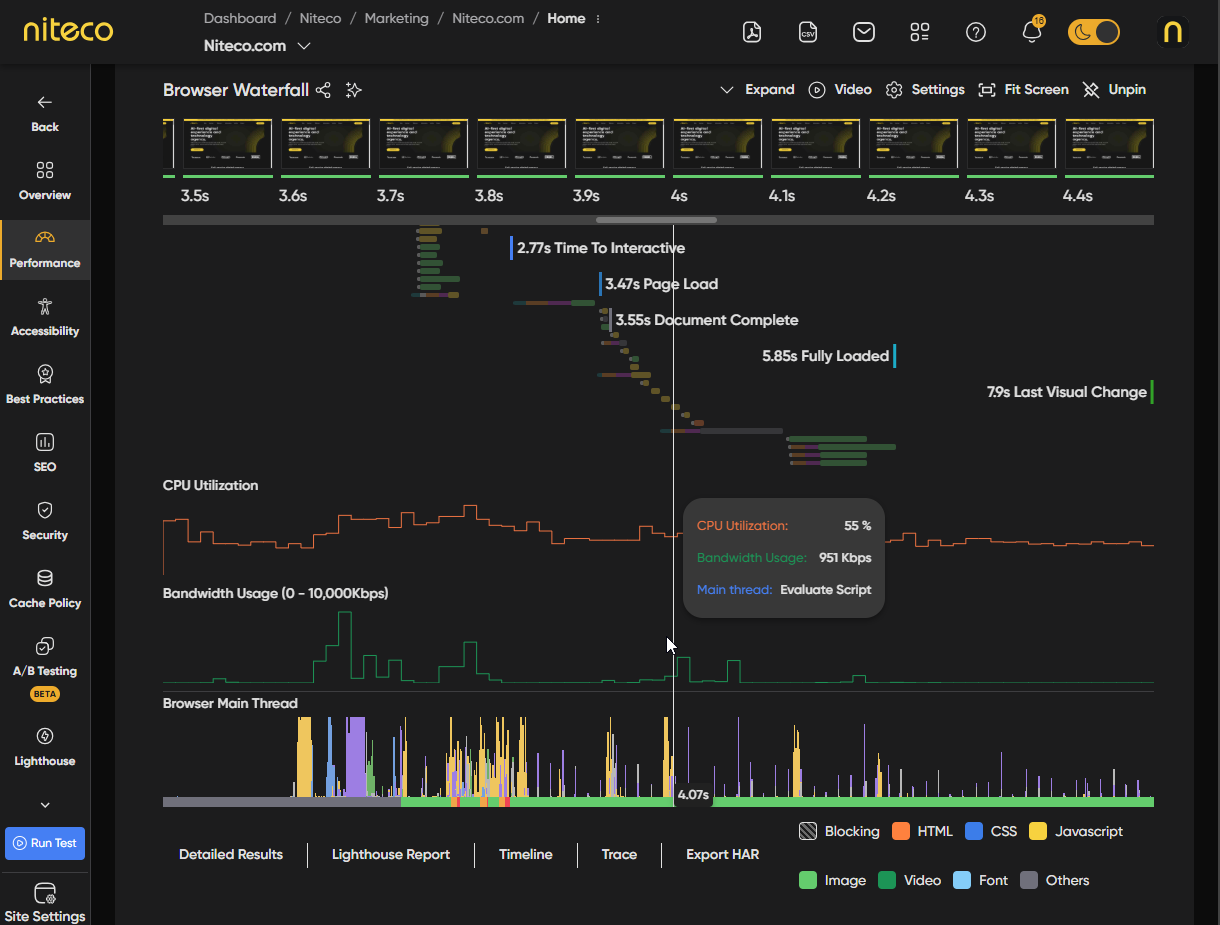Click the CSV export icon

808,32
